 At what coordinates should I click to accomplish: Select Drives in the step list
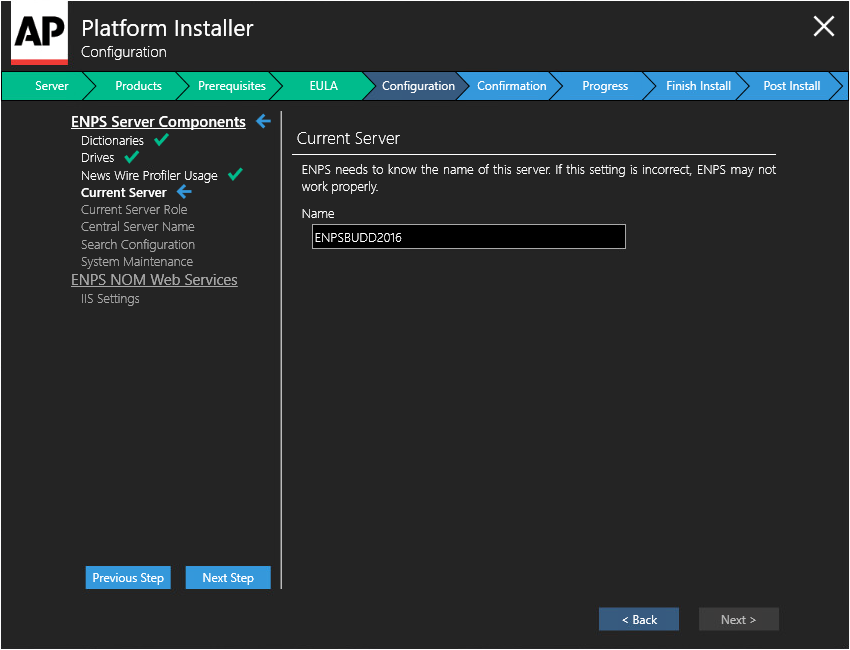[98, 158]
